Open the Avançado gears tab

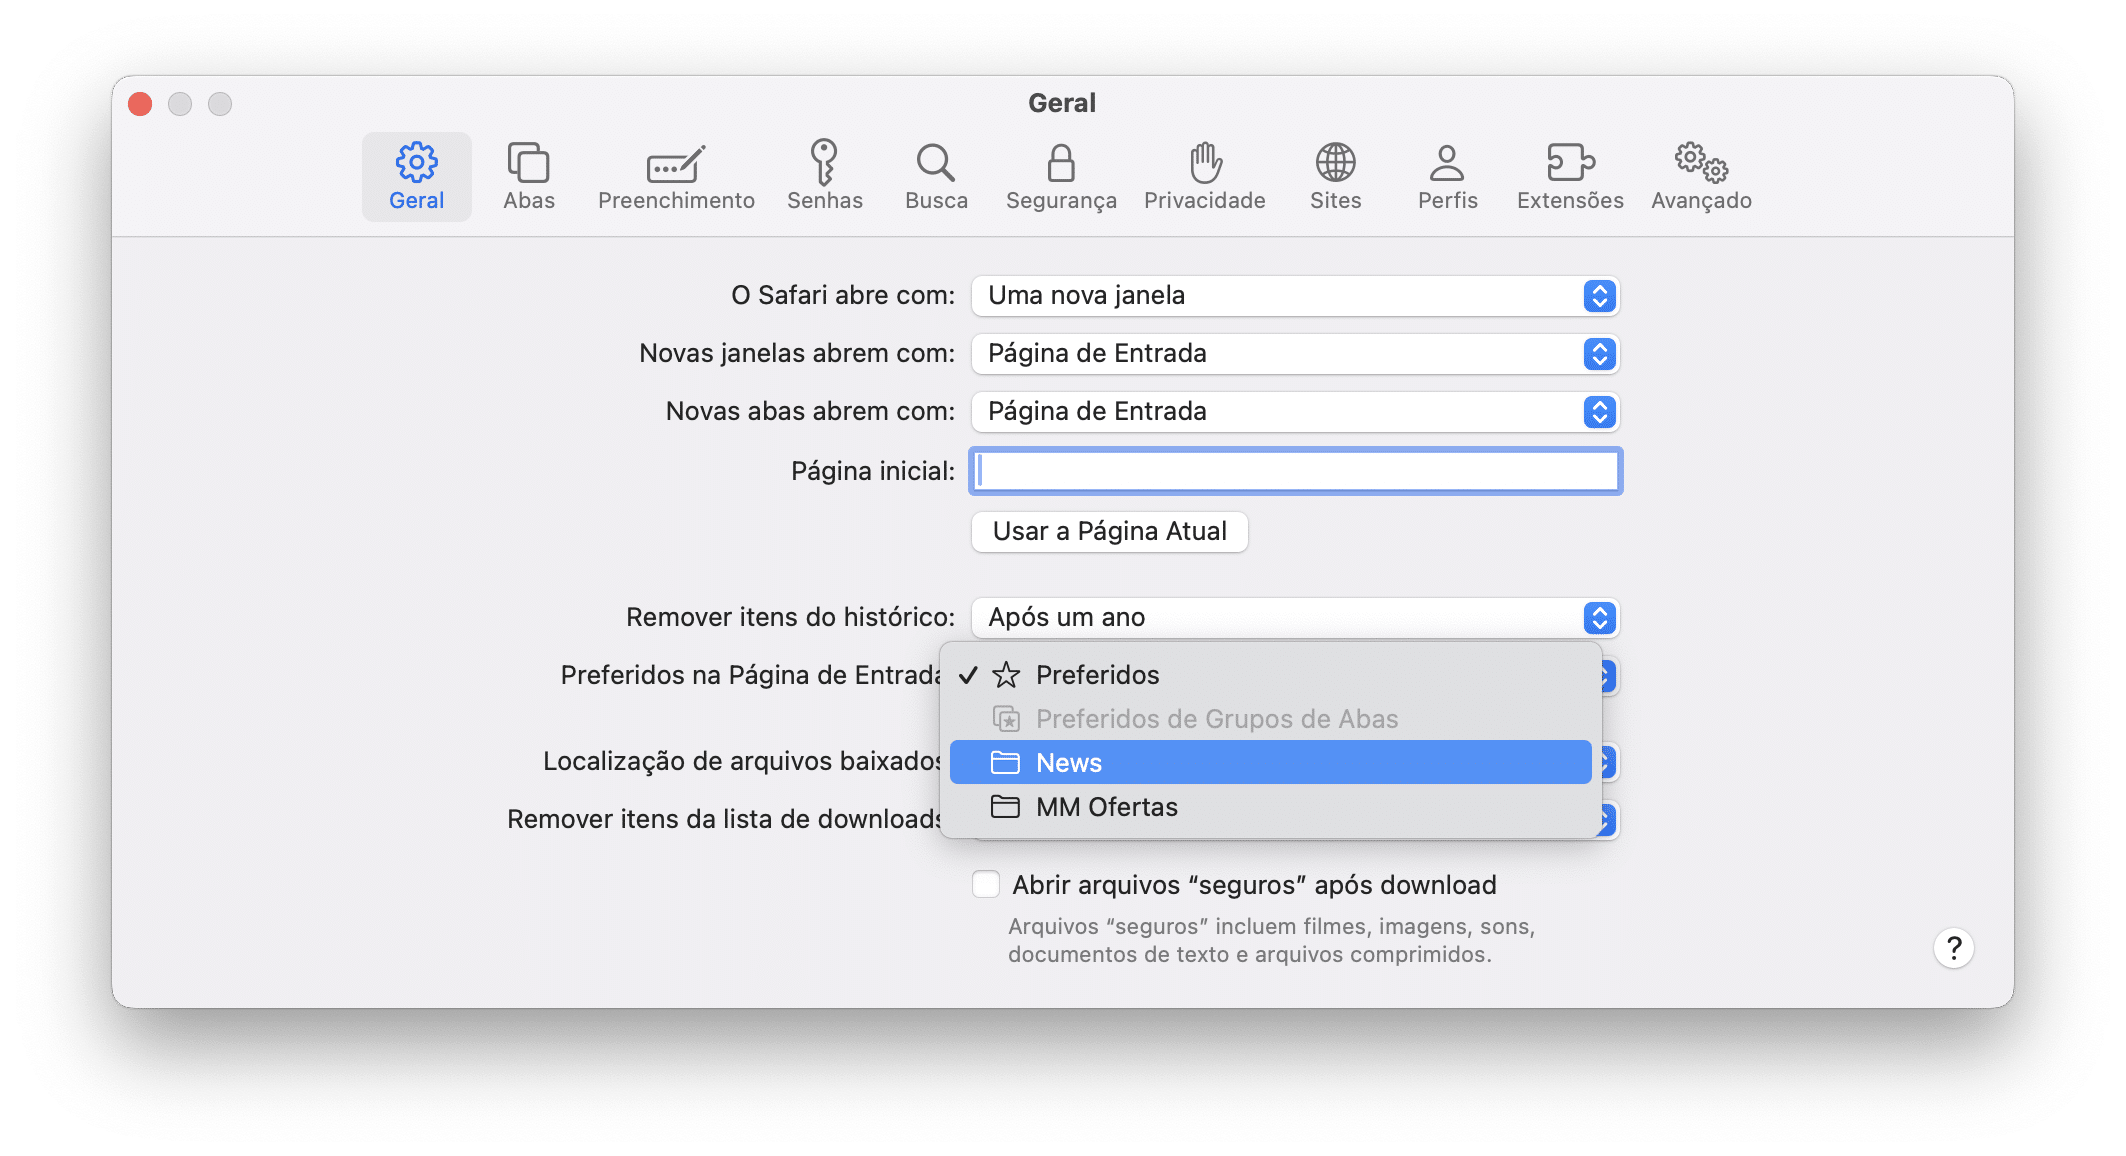(1701, 177)
